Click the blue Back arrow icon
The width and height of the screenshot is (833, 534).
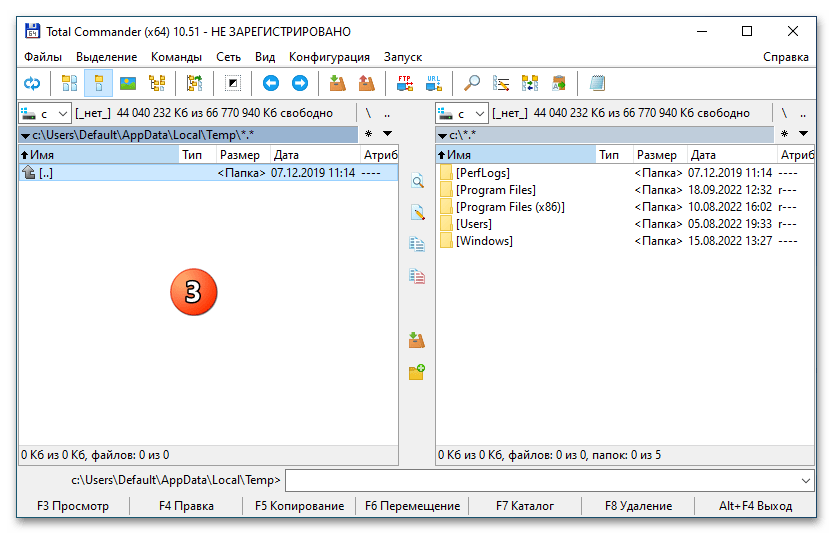tap(270, 83)
